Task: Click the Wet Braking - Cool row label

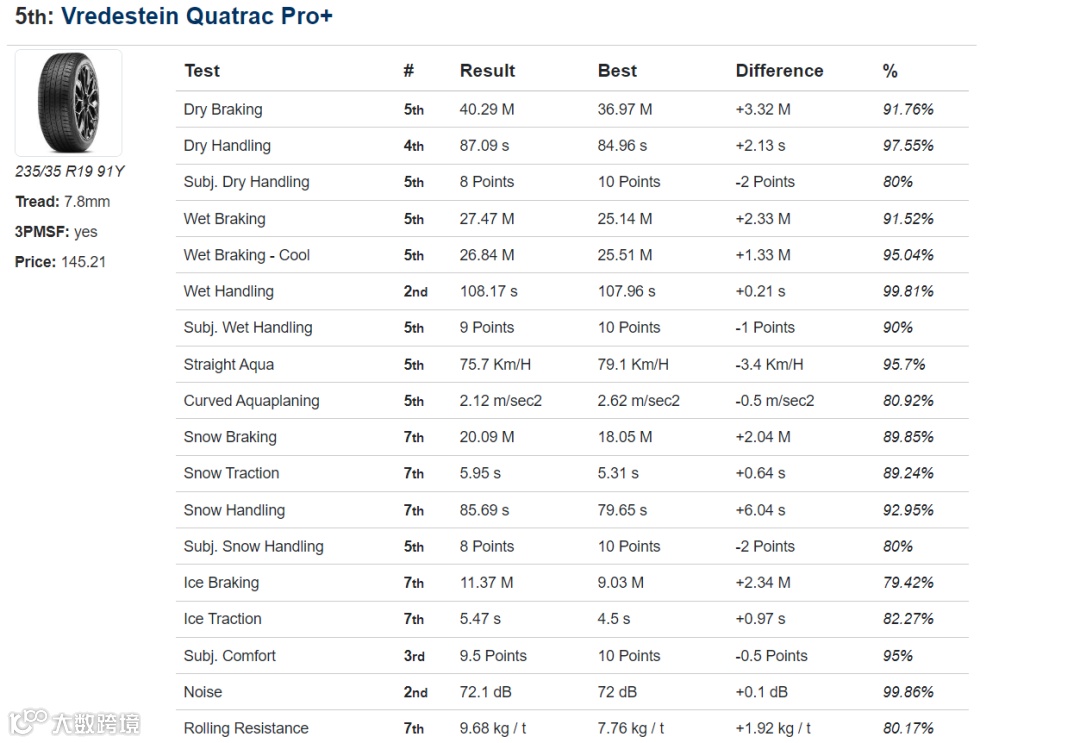Action: [247, 255]
